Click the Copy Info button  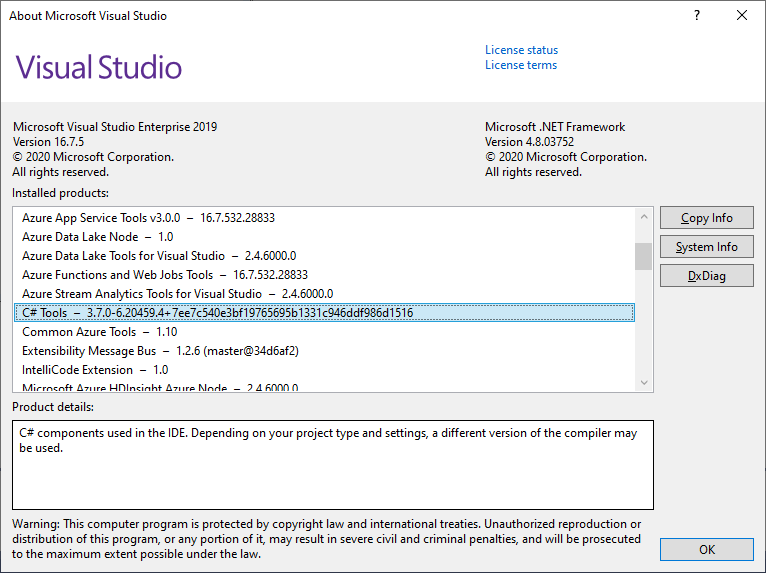click(706, 218)
